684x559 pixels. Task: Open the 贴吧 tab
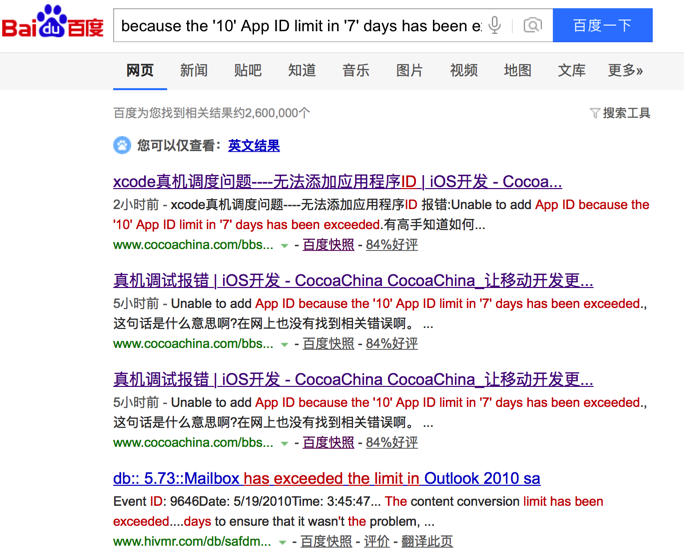coord(247,70)
